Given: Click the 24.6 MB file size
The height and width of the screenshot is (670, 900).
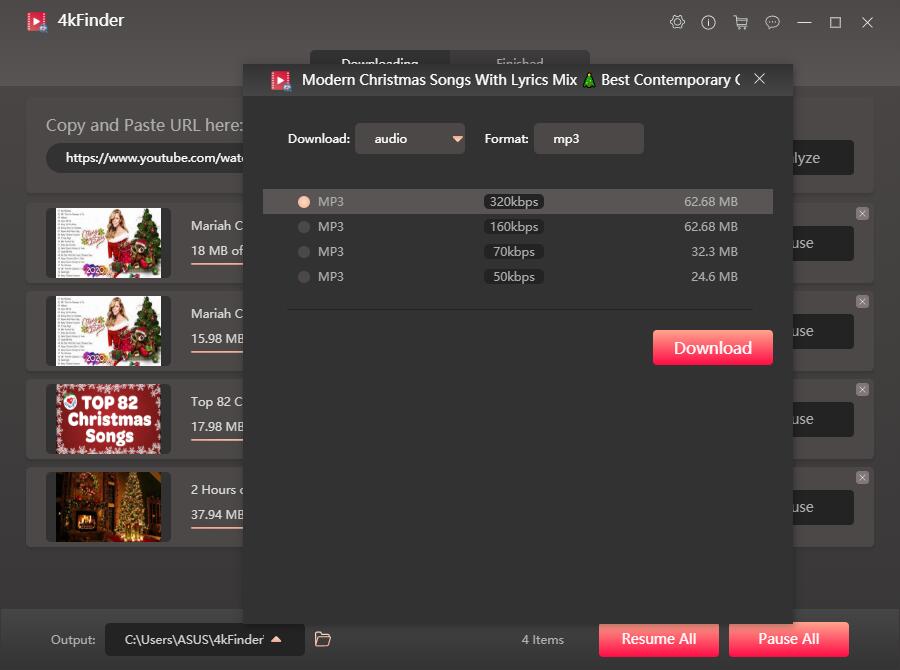Looking at the screenshot, I should [x=714, y=277].
